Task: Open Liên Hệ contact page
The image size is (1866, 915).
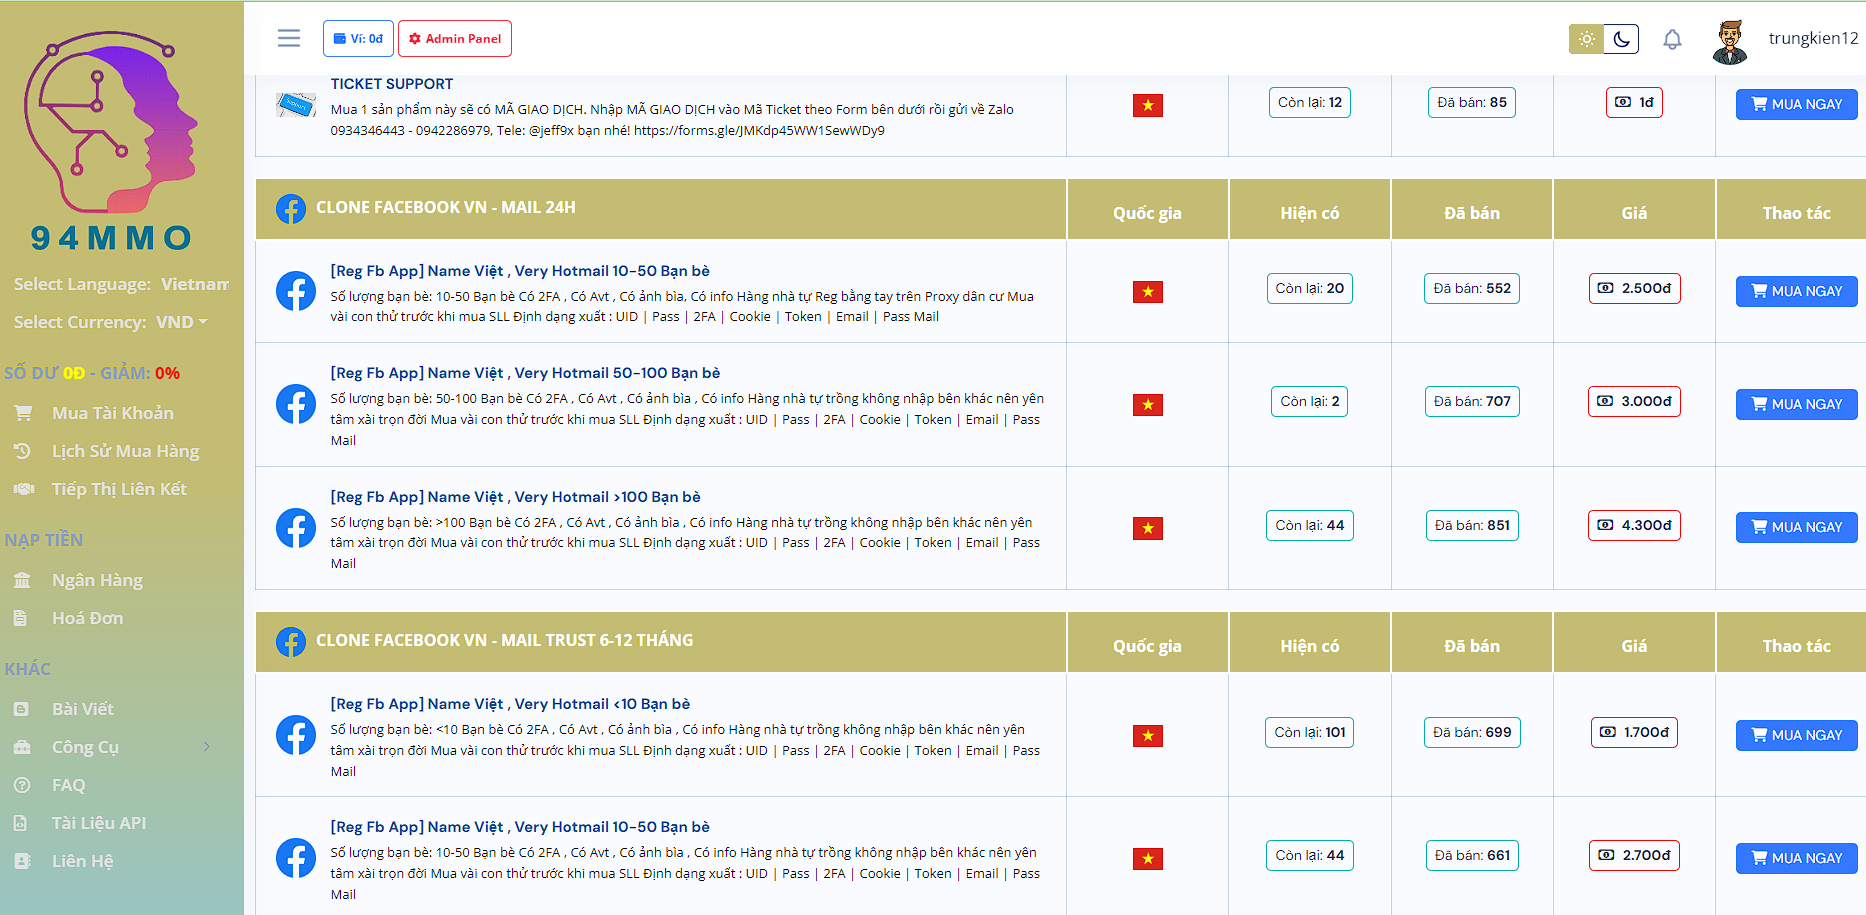Action: 83,861
